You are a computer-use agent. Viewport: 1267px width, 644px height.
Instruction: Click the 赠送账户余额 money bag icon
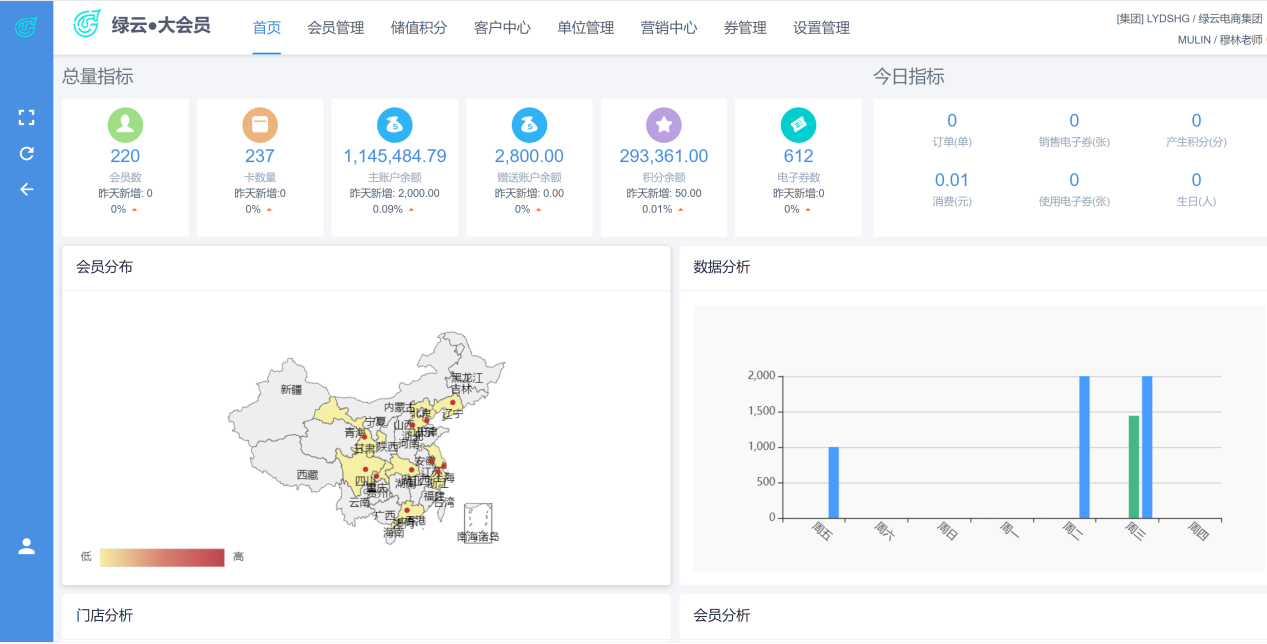click(529, 124)
